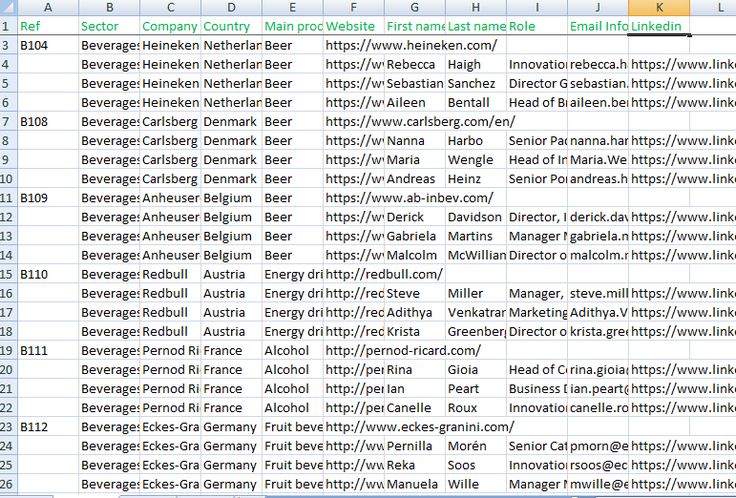The height and width of the screenshot is (498, 736).
Task: Select row 7 header
Action: 8,122
